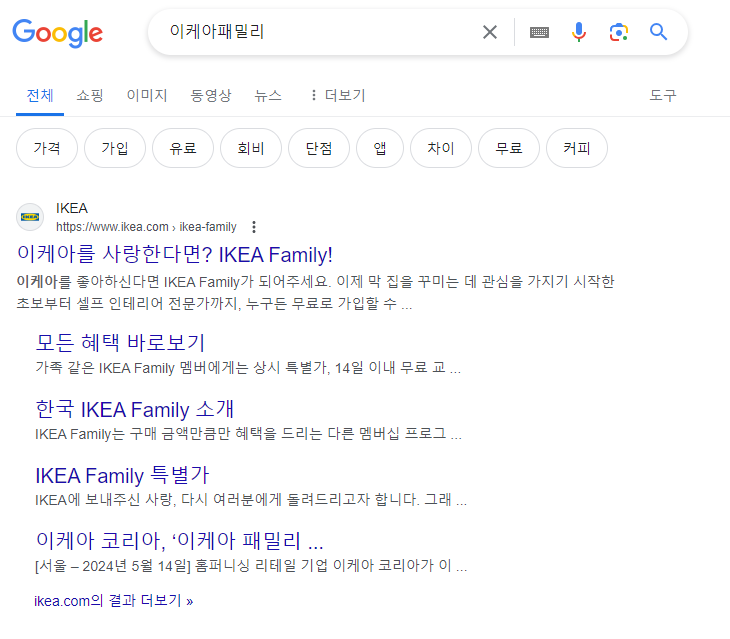Switch to the 쇼핑 tab
This screenshot has height=639, width=730.
[90, 95]
